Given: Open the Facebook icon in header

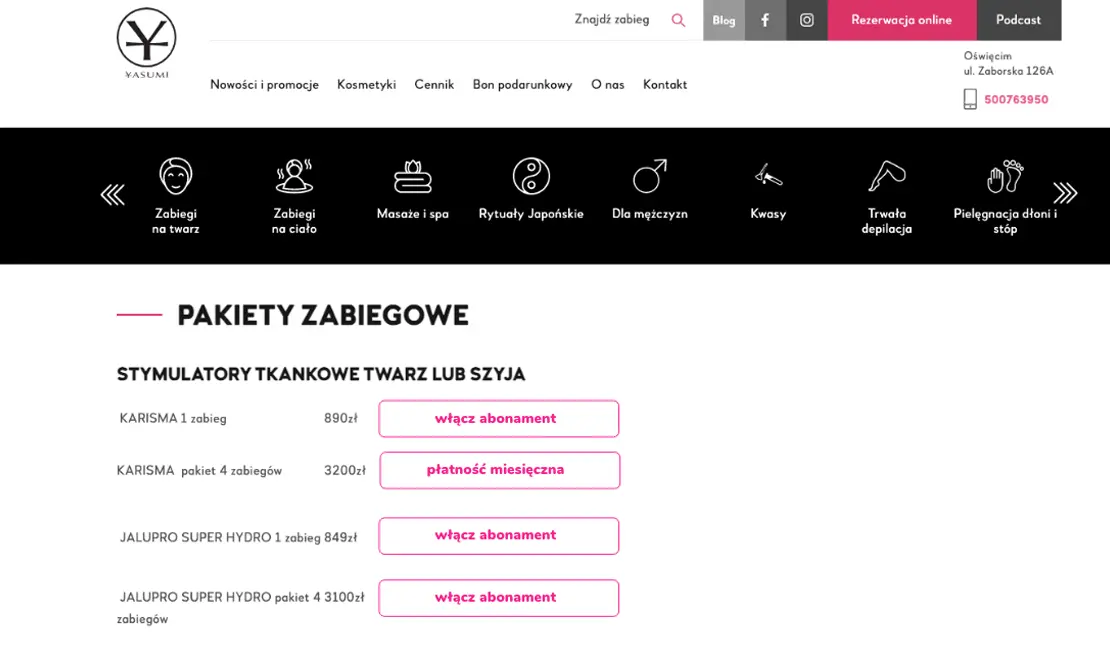Looking at the screenshot, I should click(x=765, y=19).
